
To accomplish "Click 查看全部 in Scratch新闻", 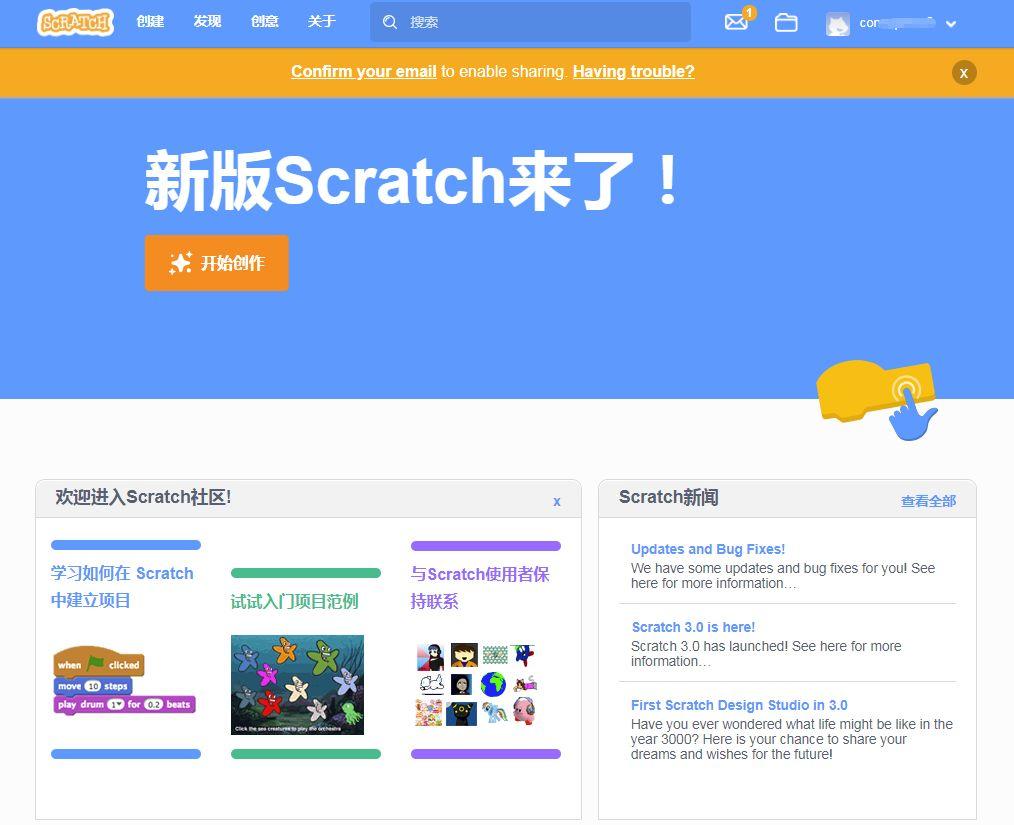I will click(928, 501).
